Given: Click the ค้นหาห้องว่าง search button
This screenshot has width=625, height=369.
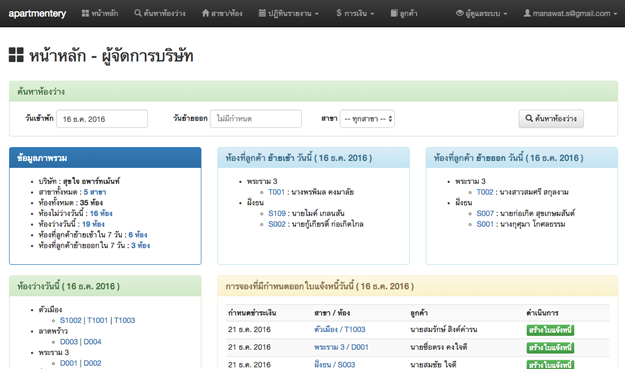Looking at the screenshot, I should coord(551,119).
